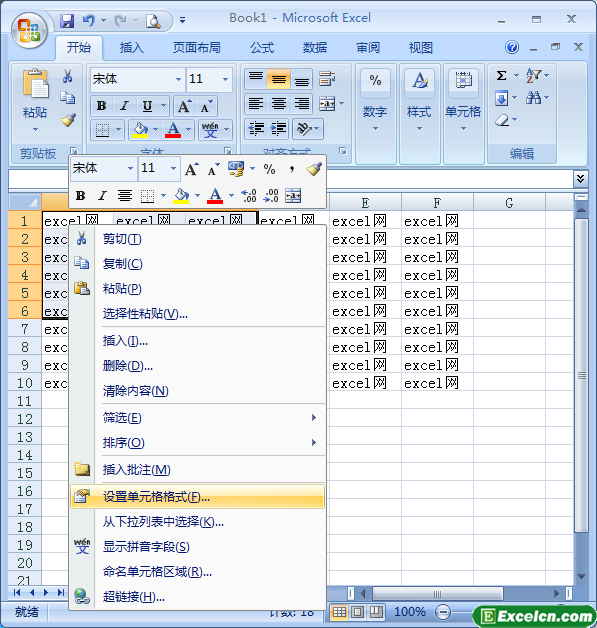The image size is (597, 628).
Task: Click the Find binoculars icon in the editing group
Action: tap(533, 98)
